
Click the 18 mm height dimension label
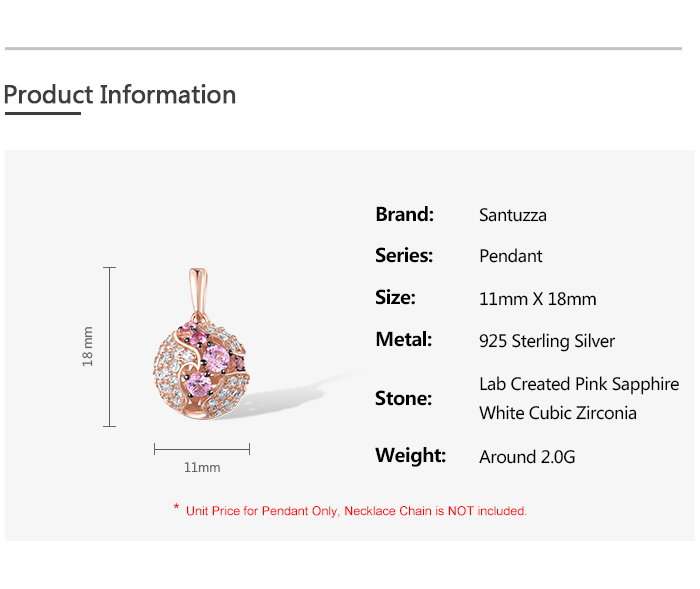pyautogui.click(x=88, y=346)
